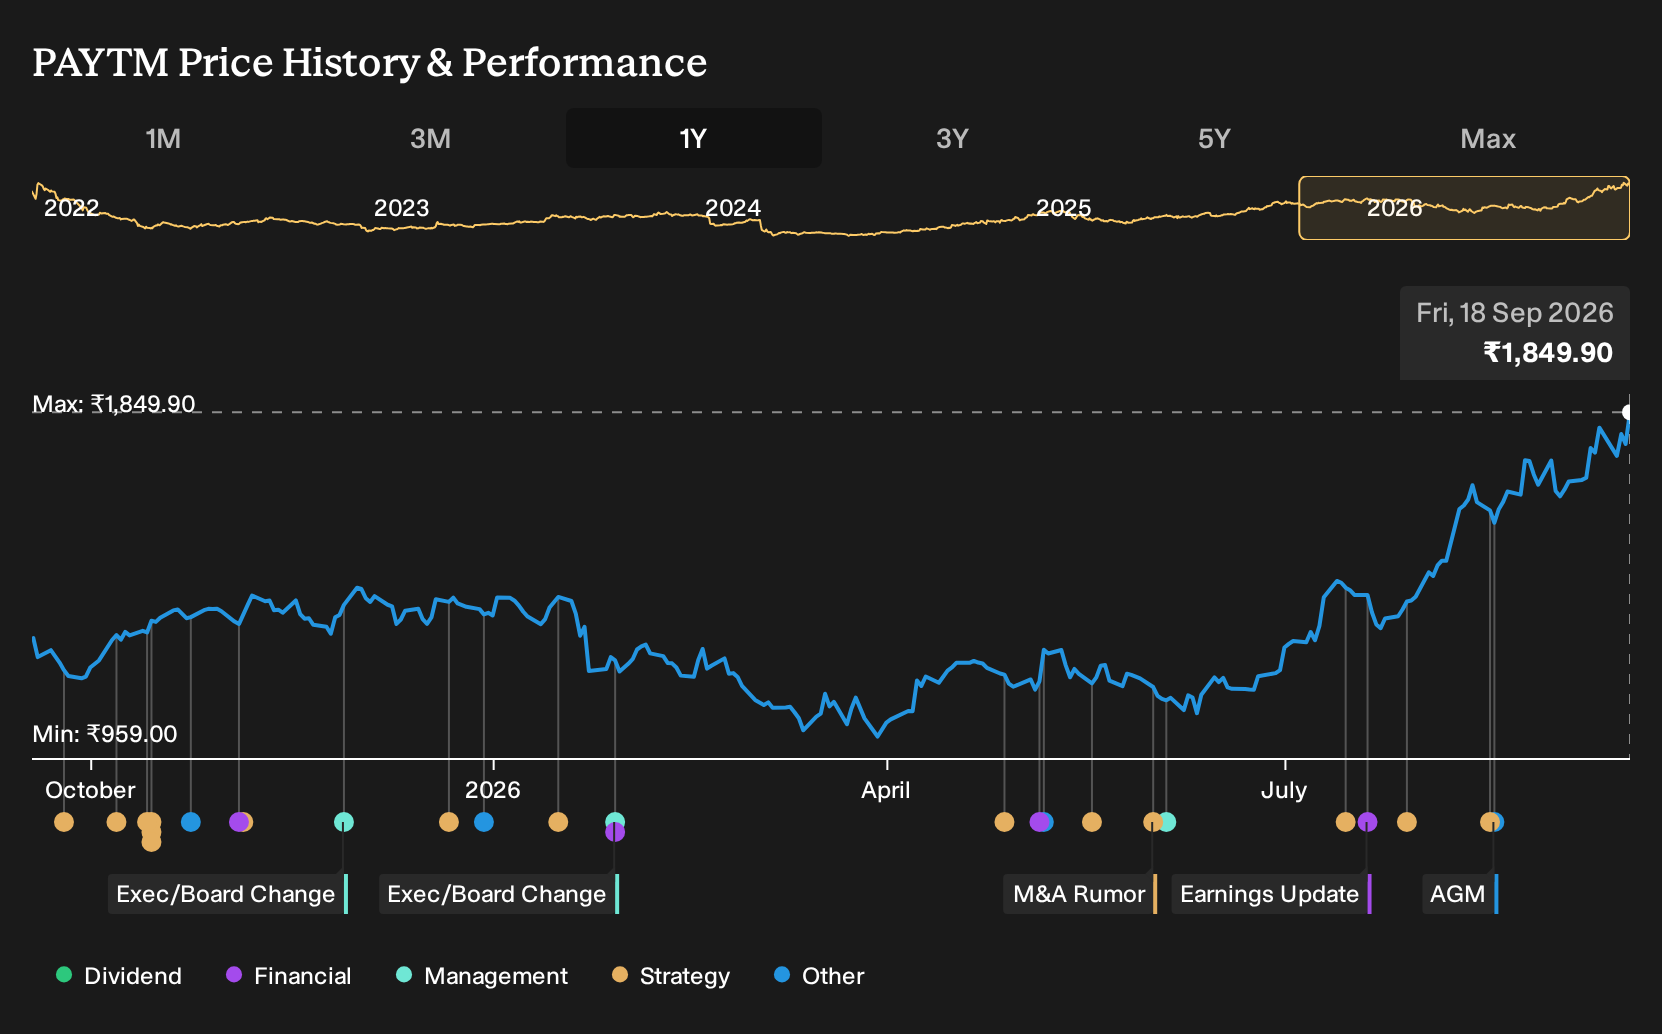Toggle the Strategy legend filter

[671, 976]
